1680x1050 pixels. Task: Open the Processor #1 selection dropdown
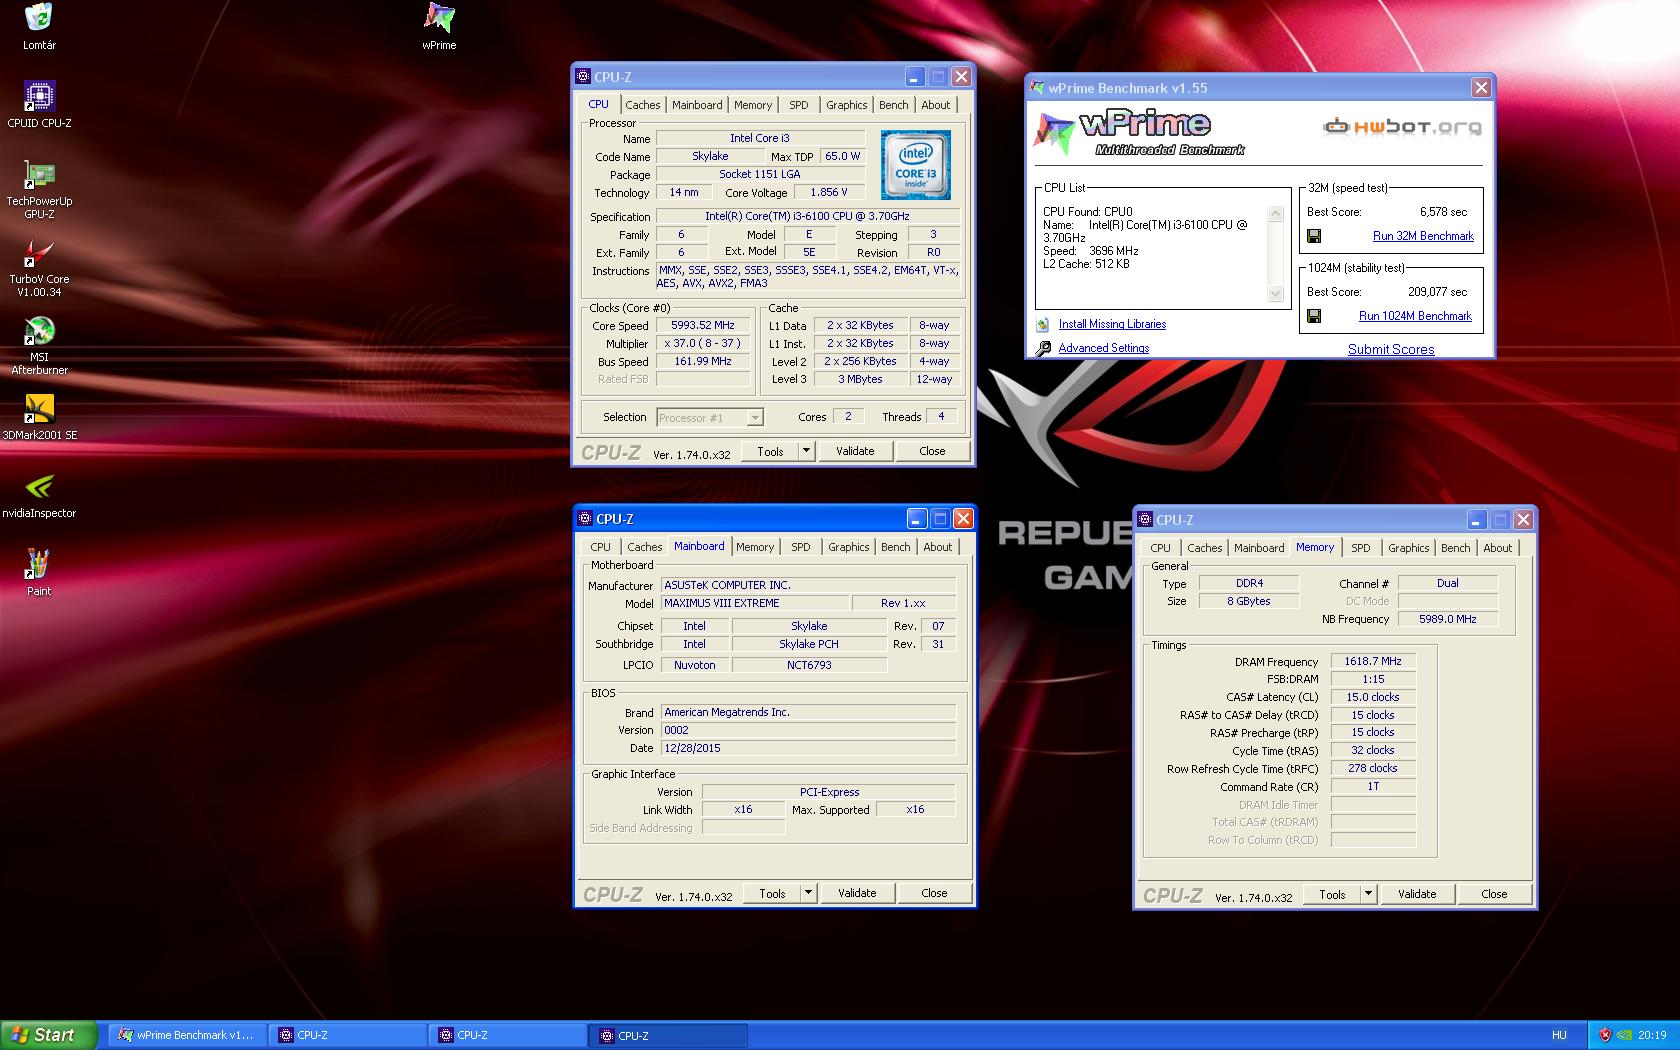click(x=755, y=417)
